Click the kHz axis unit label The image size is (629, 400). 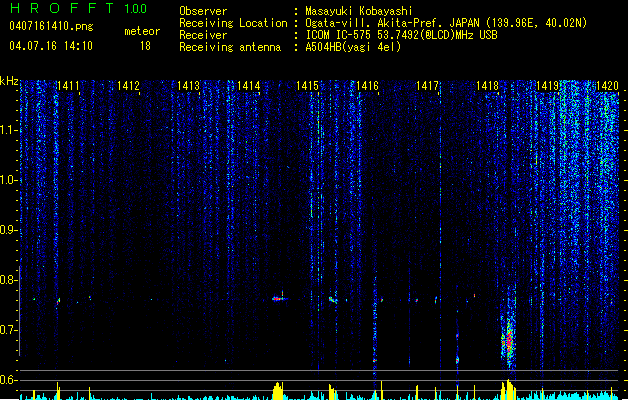coord(9,81)
